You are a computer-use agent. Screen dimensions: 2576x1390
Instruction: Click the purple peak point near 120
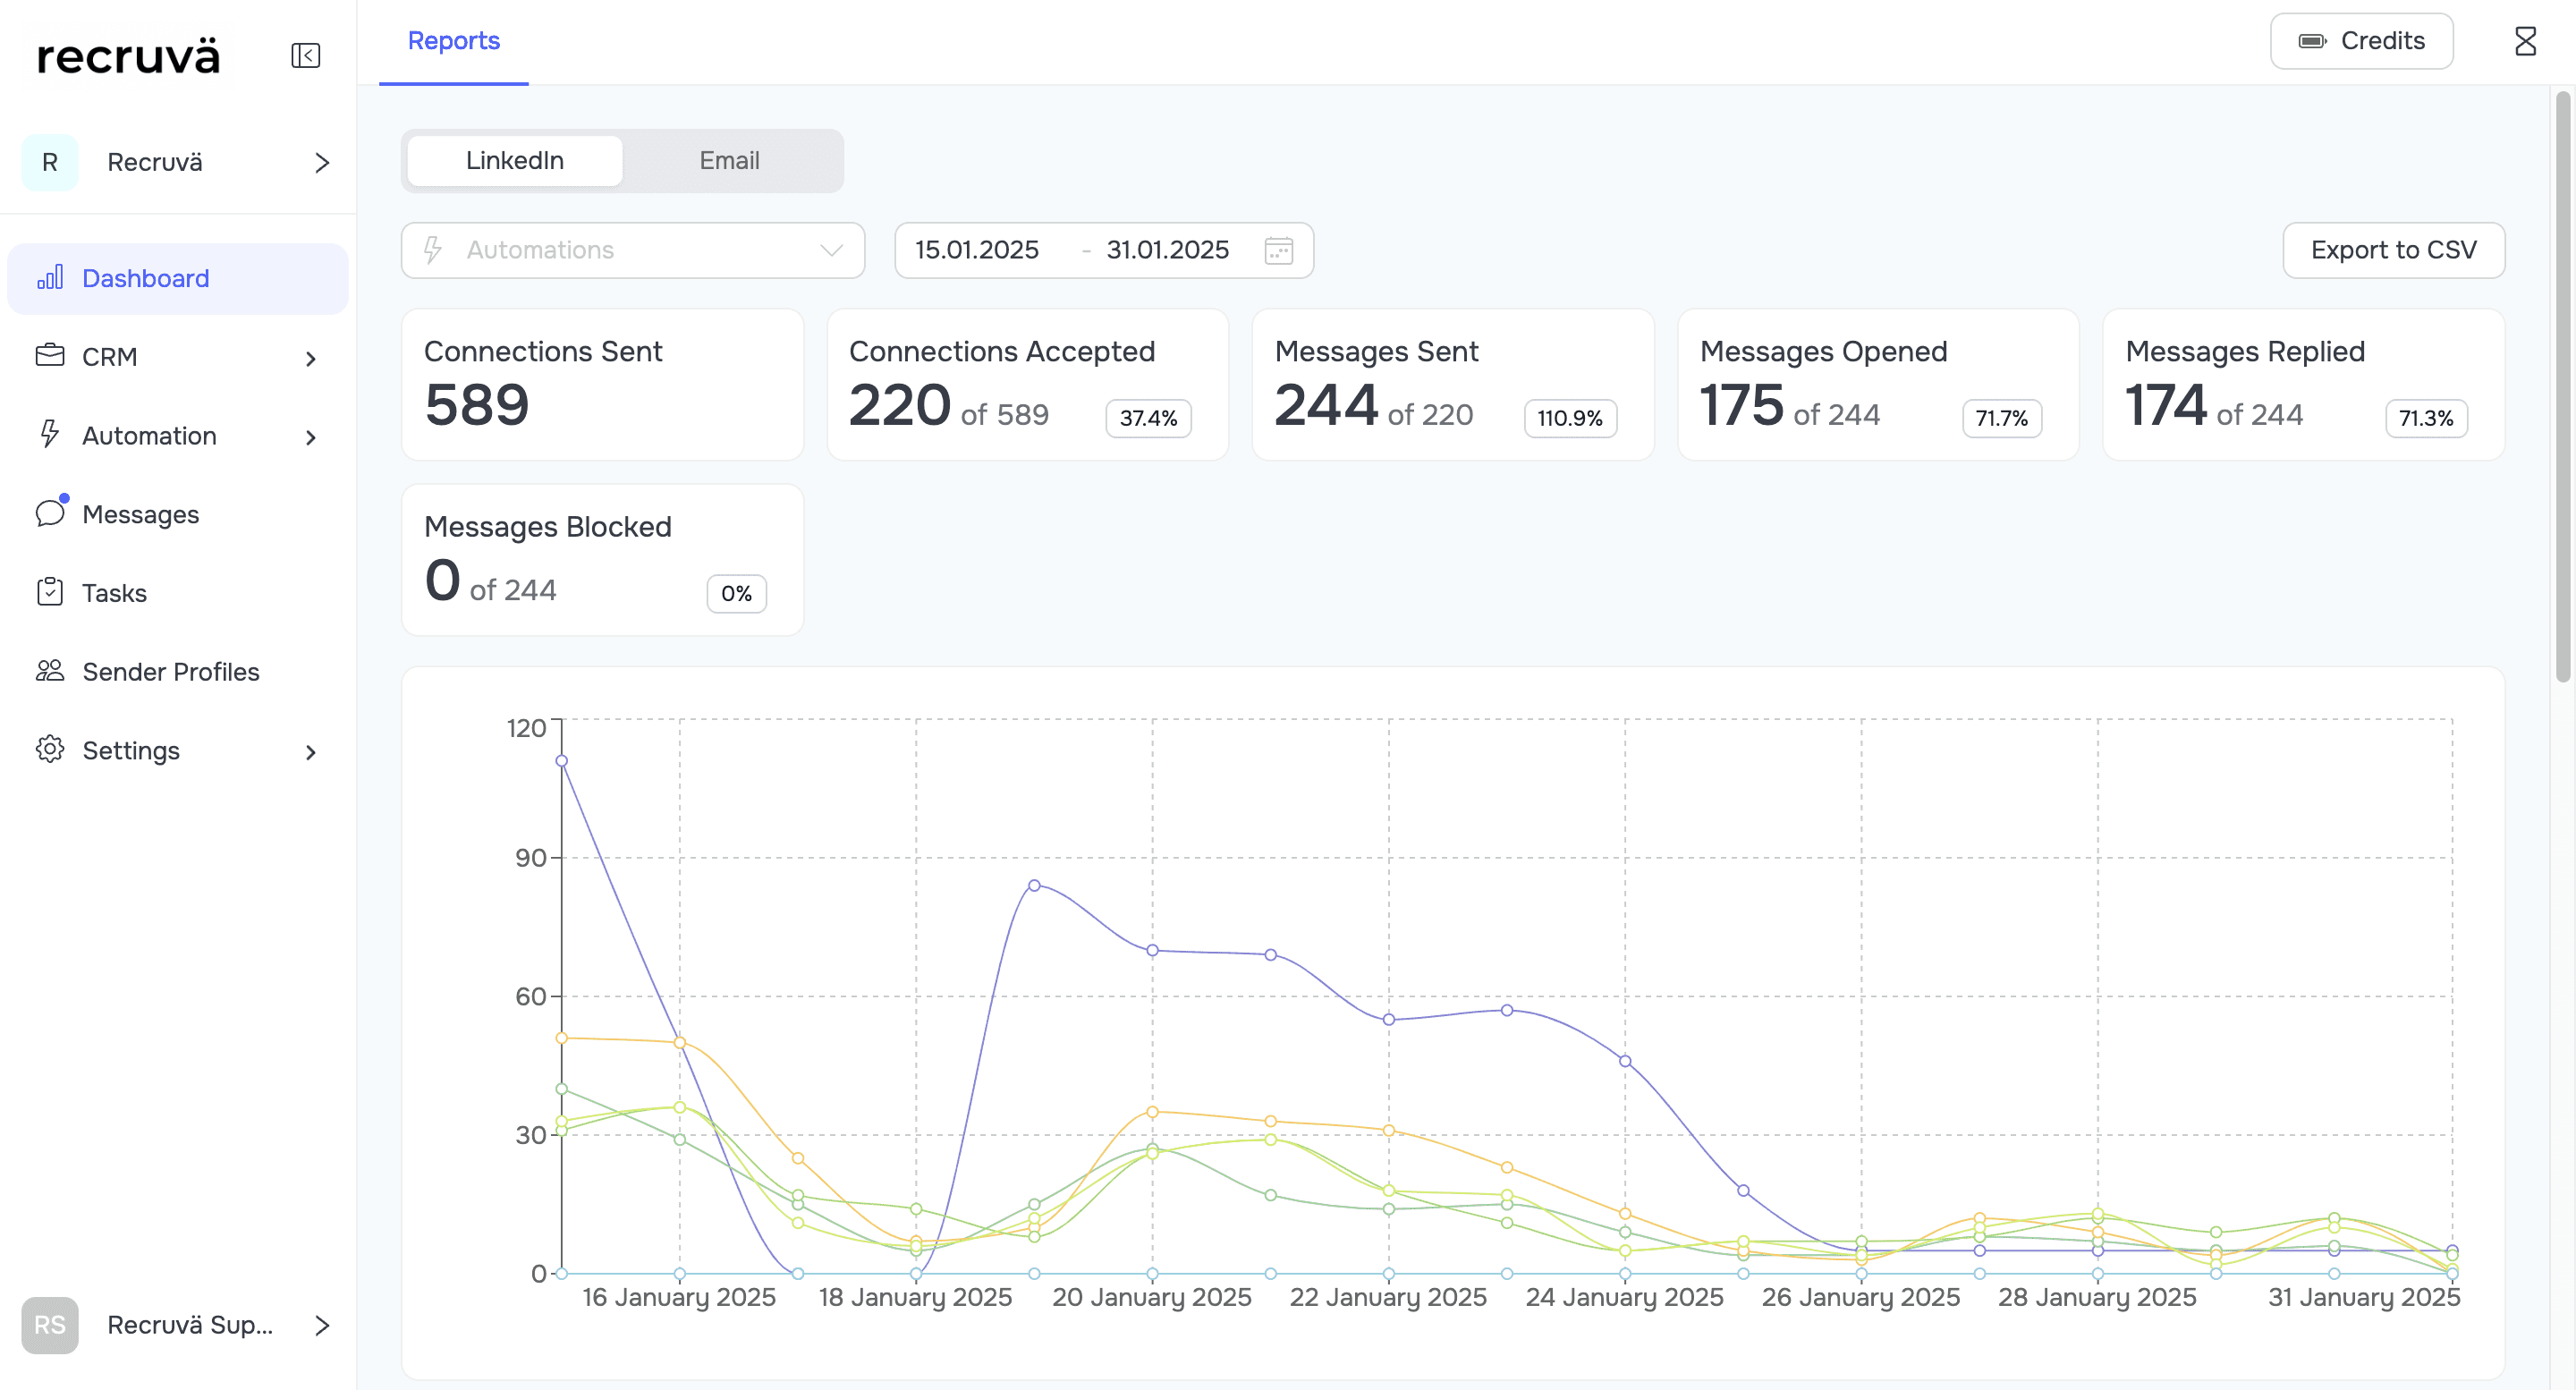(561, 761)
